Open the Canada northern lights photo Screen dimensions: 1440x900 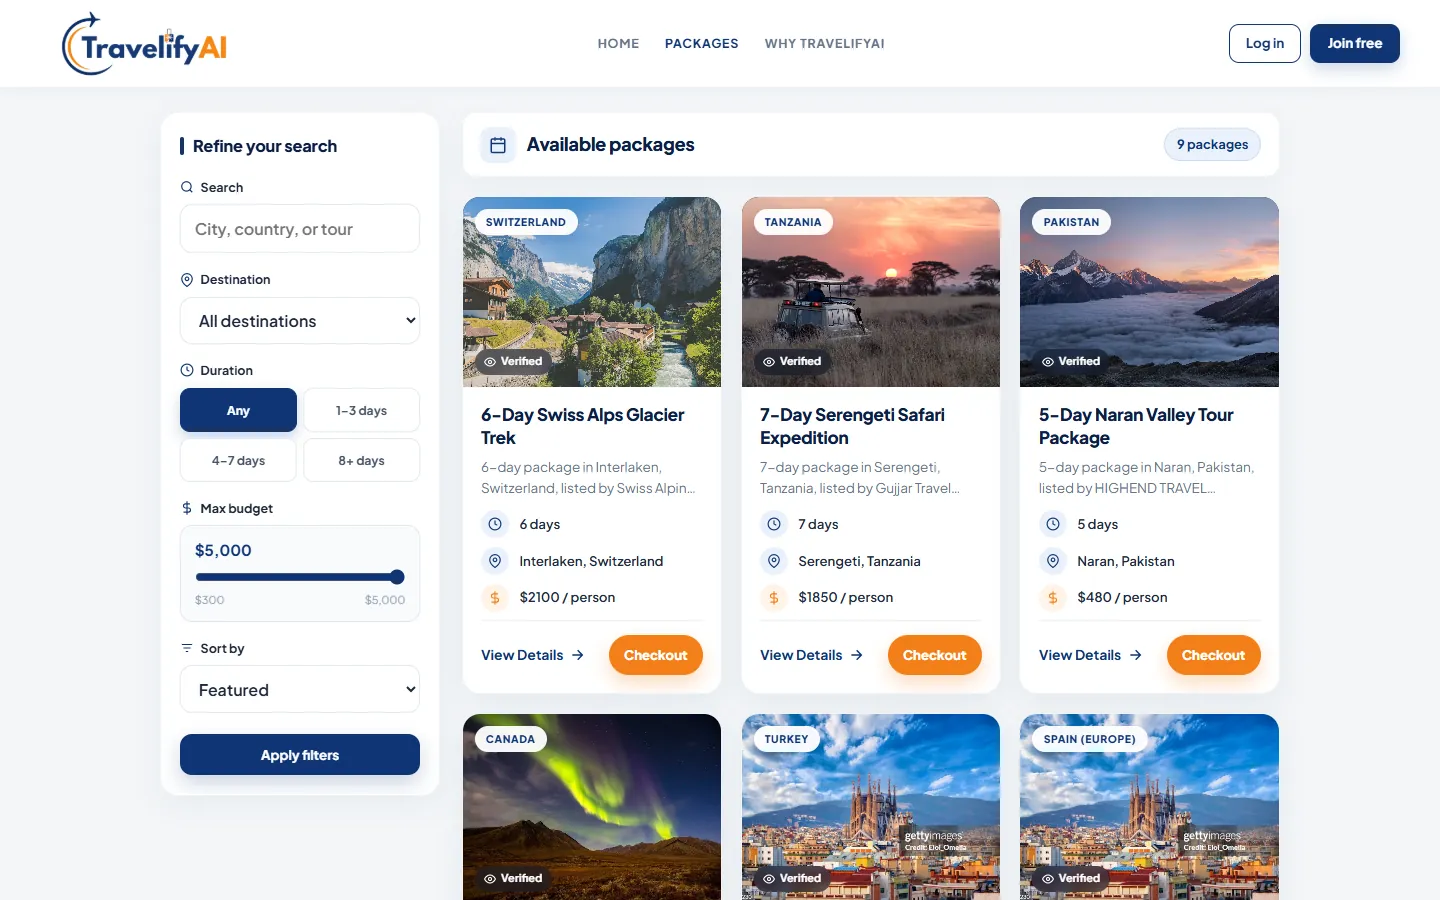pyautogui.click(x=592, y=807)
